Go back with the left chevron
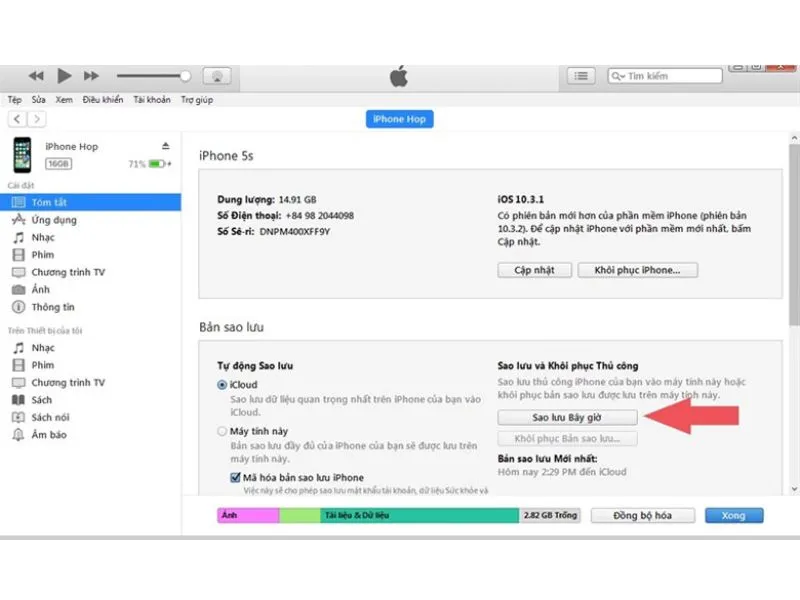This screenshot has width=800, height=600. coord(17,119)
